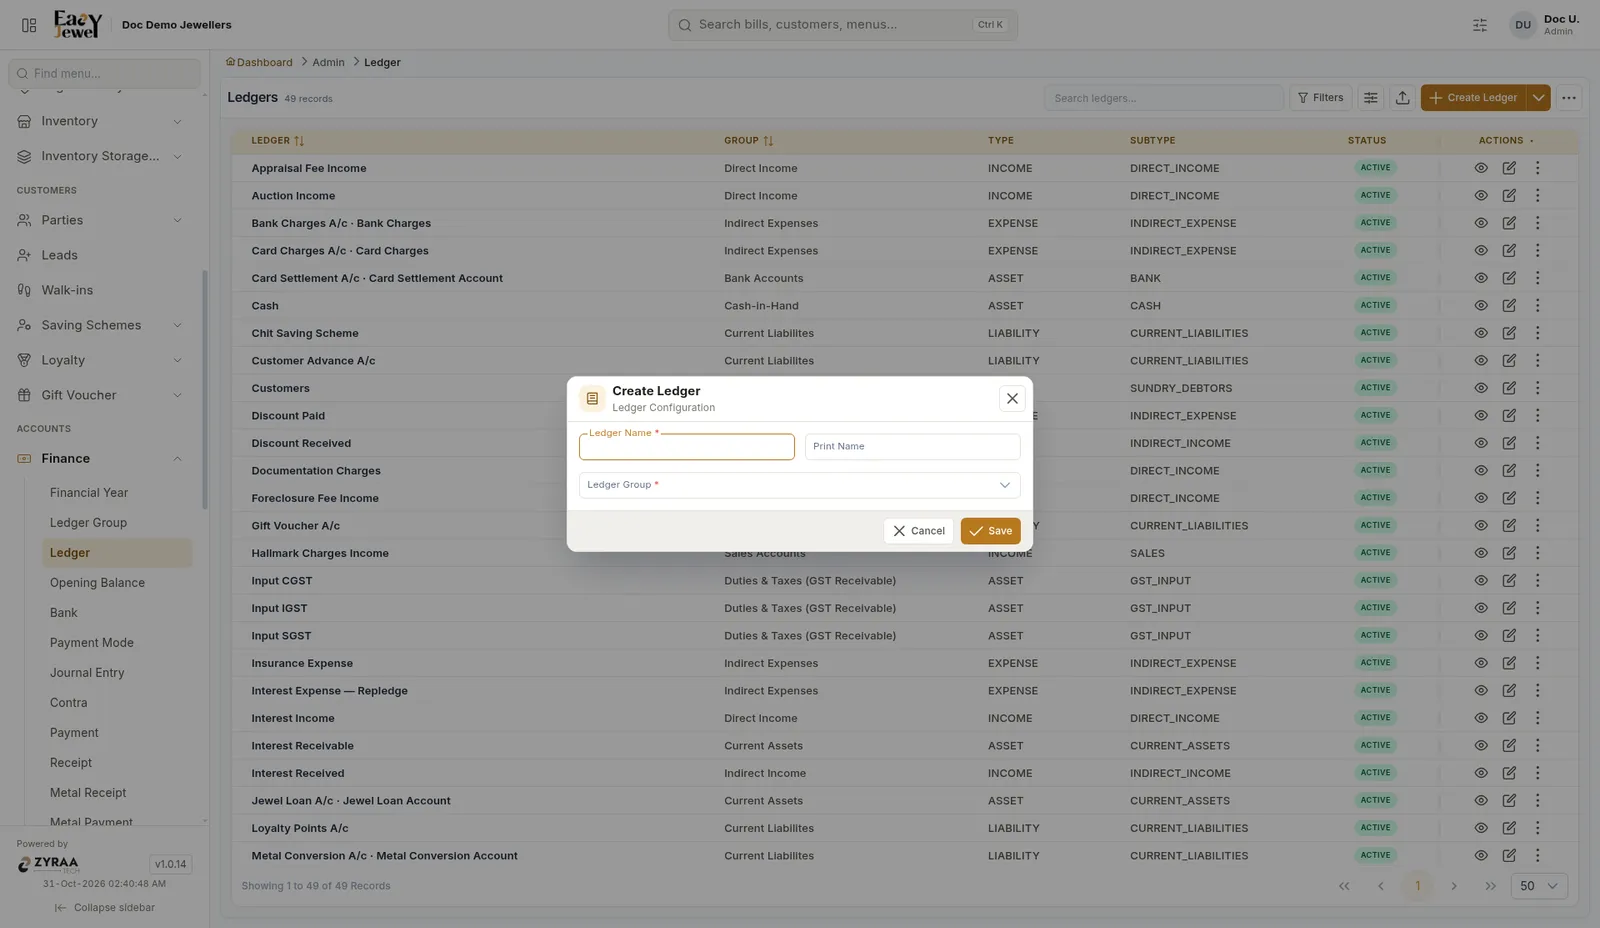1600x928 pixels.
Task: Cancel the Create Ledger dialog
Action: click(919, 531)
